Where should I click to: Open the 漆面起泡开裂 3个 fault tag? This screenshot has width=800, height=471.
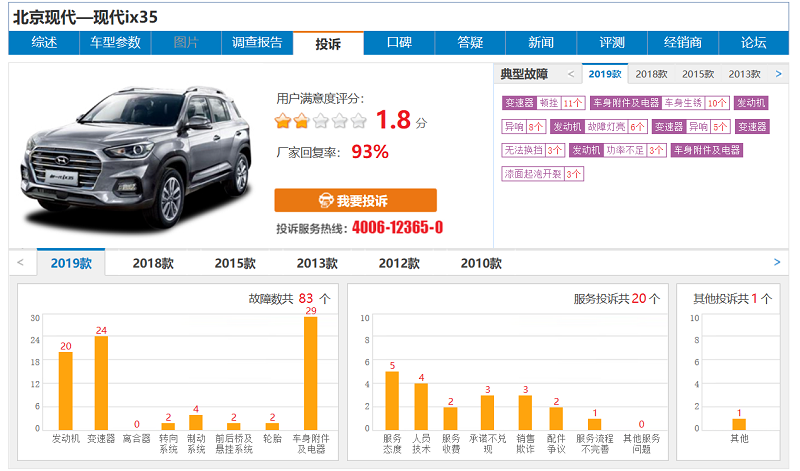click(x=543, y=174)
